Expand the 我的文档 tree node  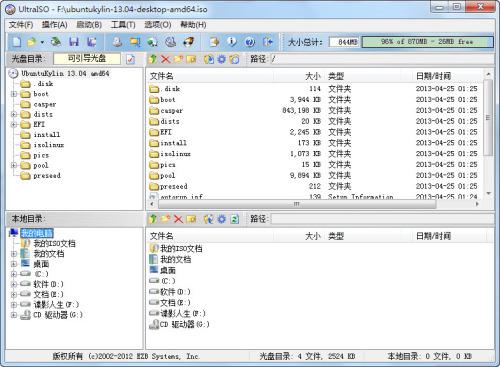[14, 254]
